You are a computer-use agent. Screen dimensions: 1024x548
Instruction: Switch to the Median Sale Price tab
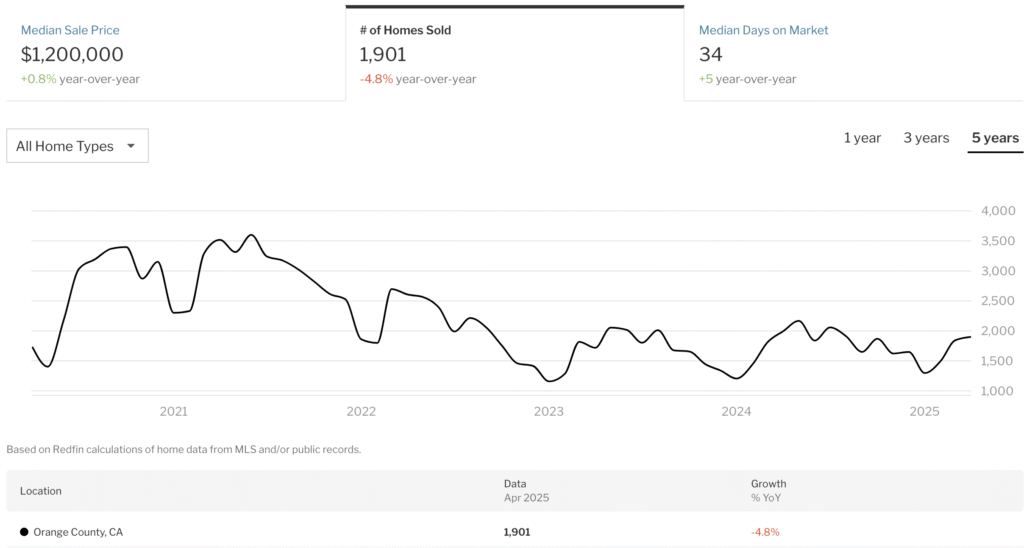point(70,30)
